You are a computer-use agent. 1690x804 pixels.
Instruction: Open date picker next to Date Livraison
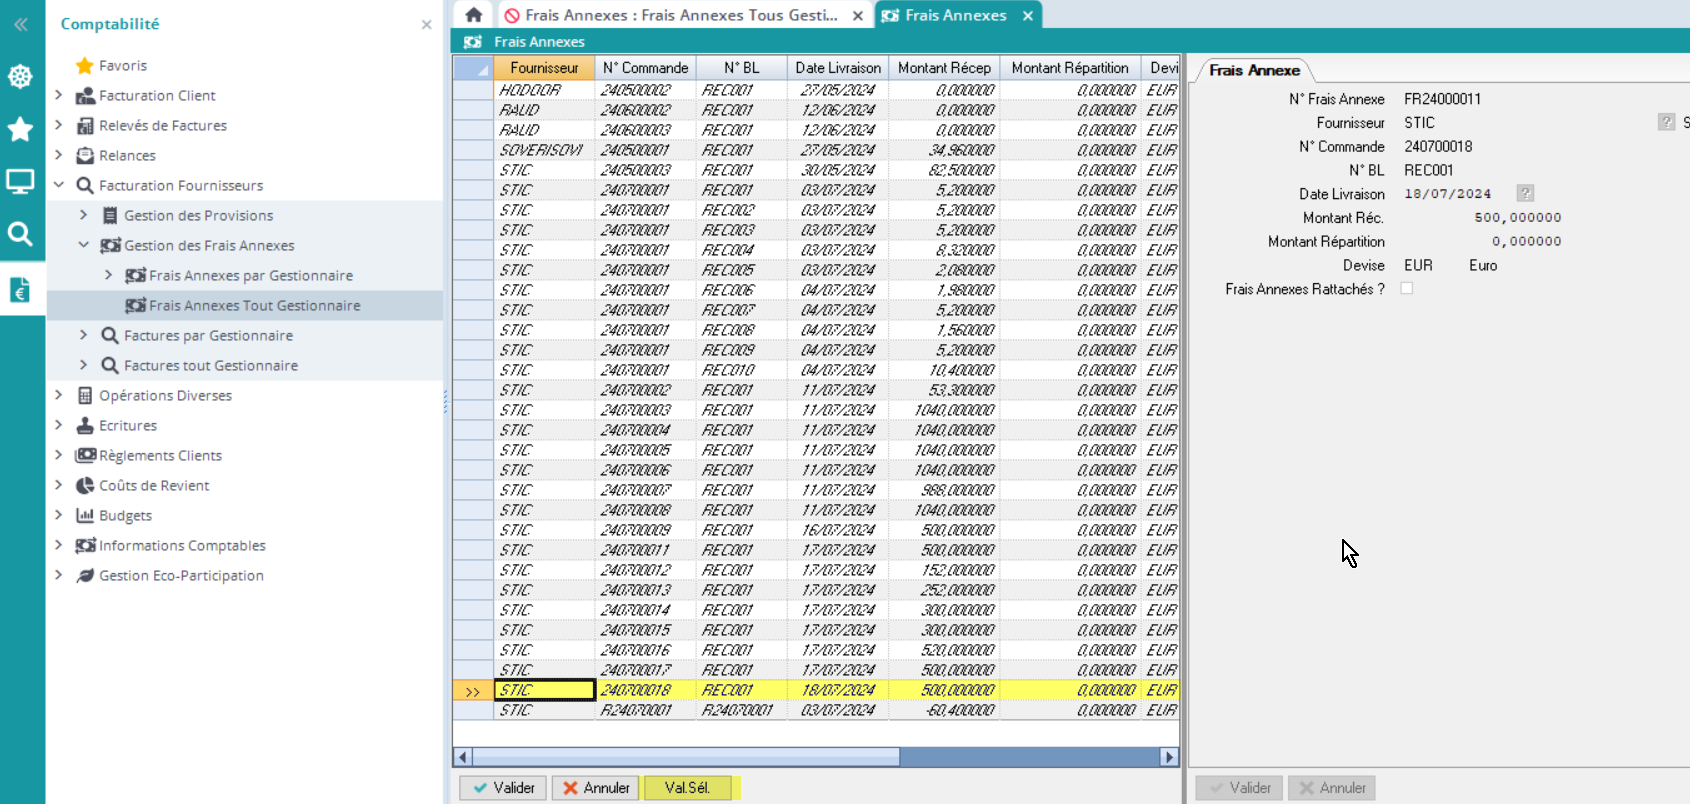coord(1525,193)
